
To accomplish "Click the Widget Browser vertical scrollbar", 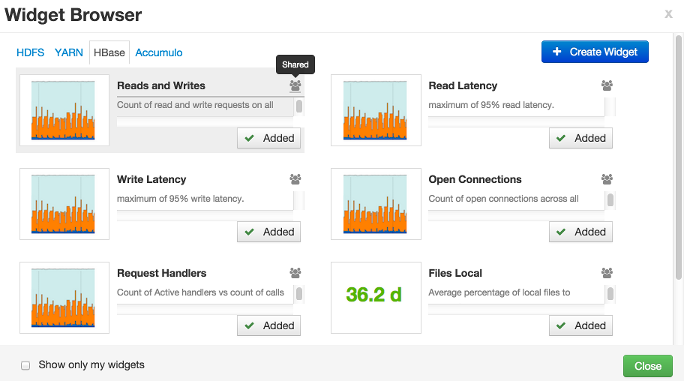I will pyautogui.click(x=678, y=157).
